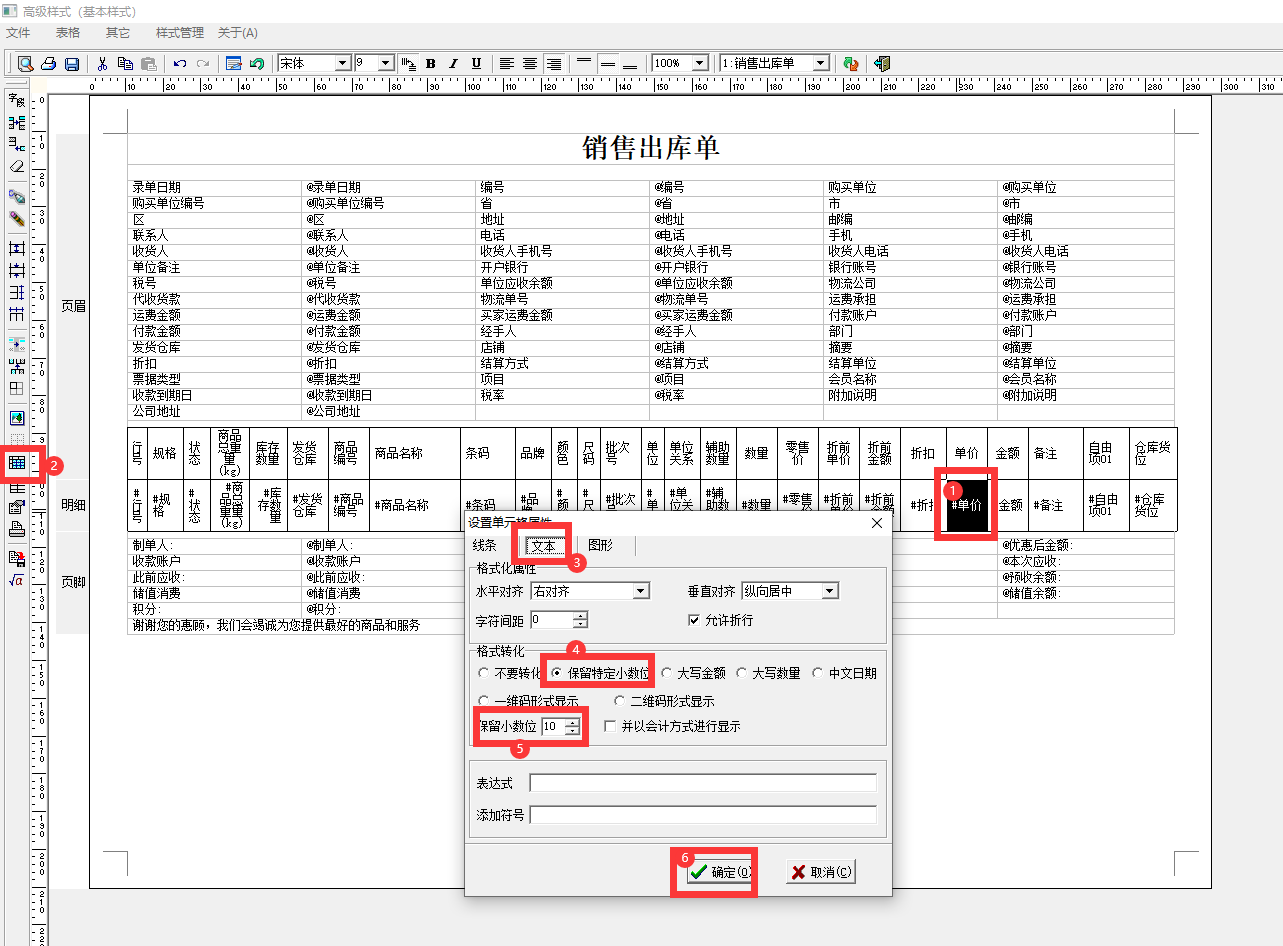The height and width of the screenshot is (946, 1283).
Task: Select the 大写金额 radio button
Action: click(667, 673)
